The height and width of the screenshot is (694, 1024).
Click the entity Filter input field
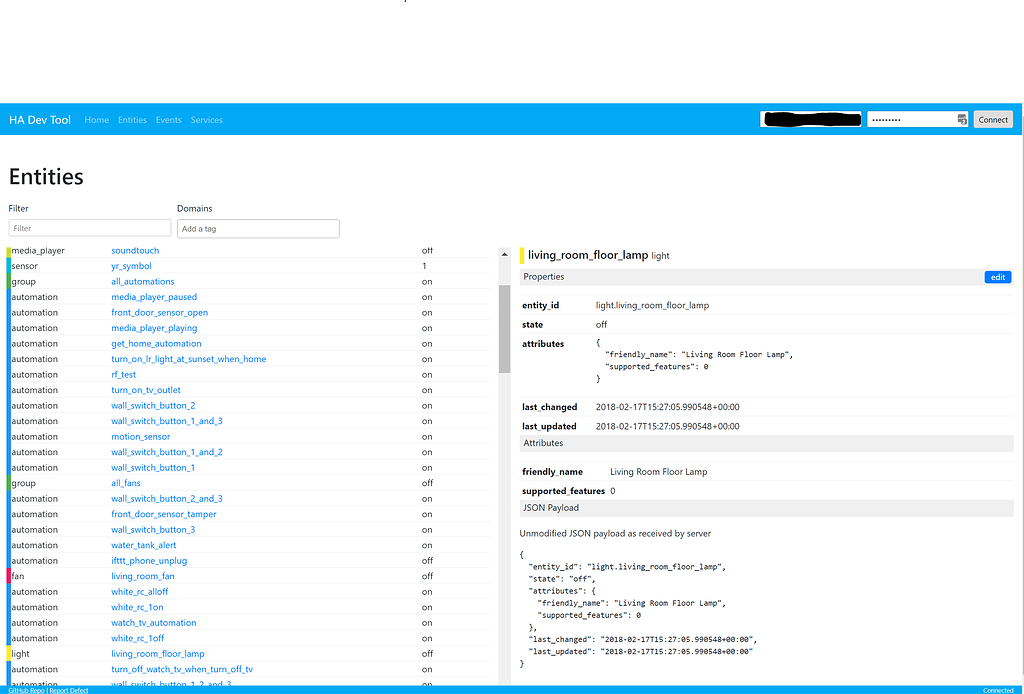[x=89, y=228]
